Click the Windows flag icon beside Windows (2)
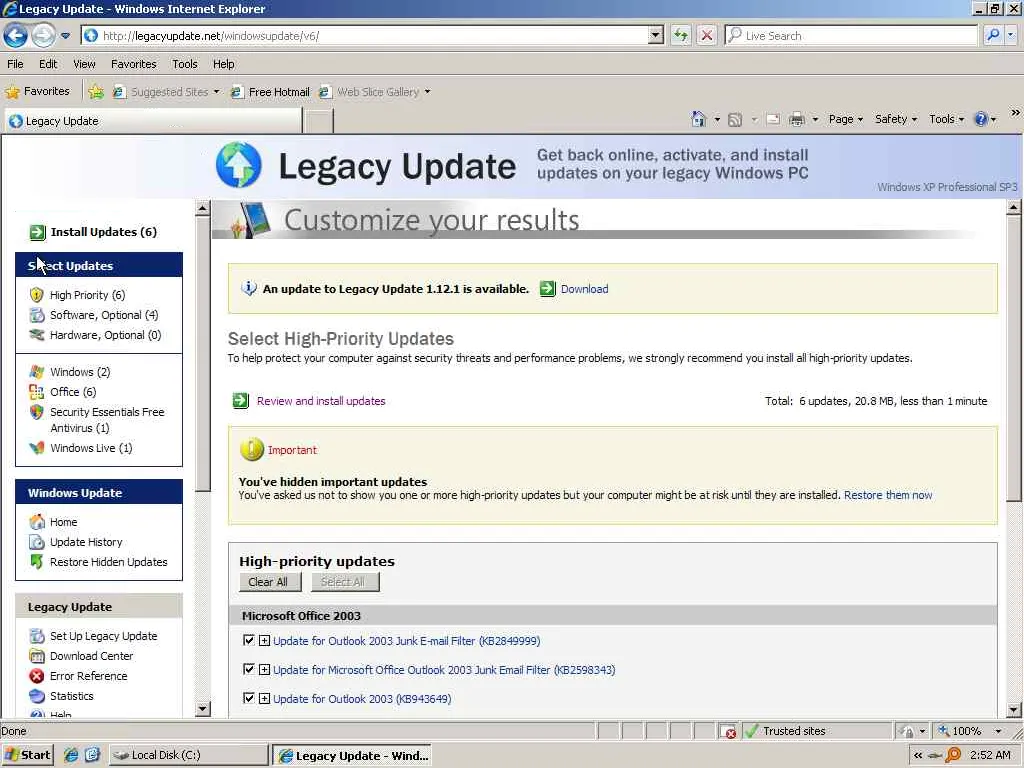Screen dimensions: 1024x768 tap(37, 372)
